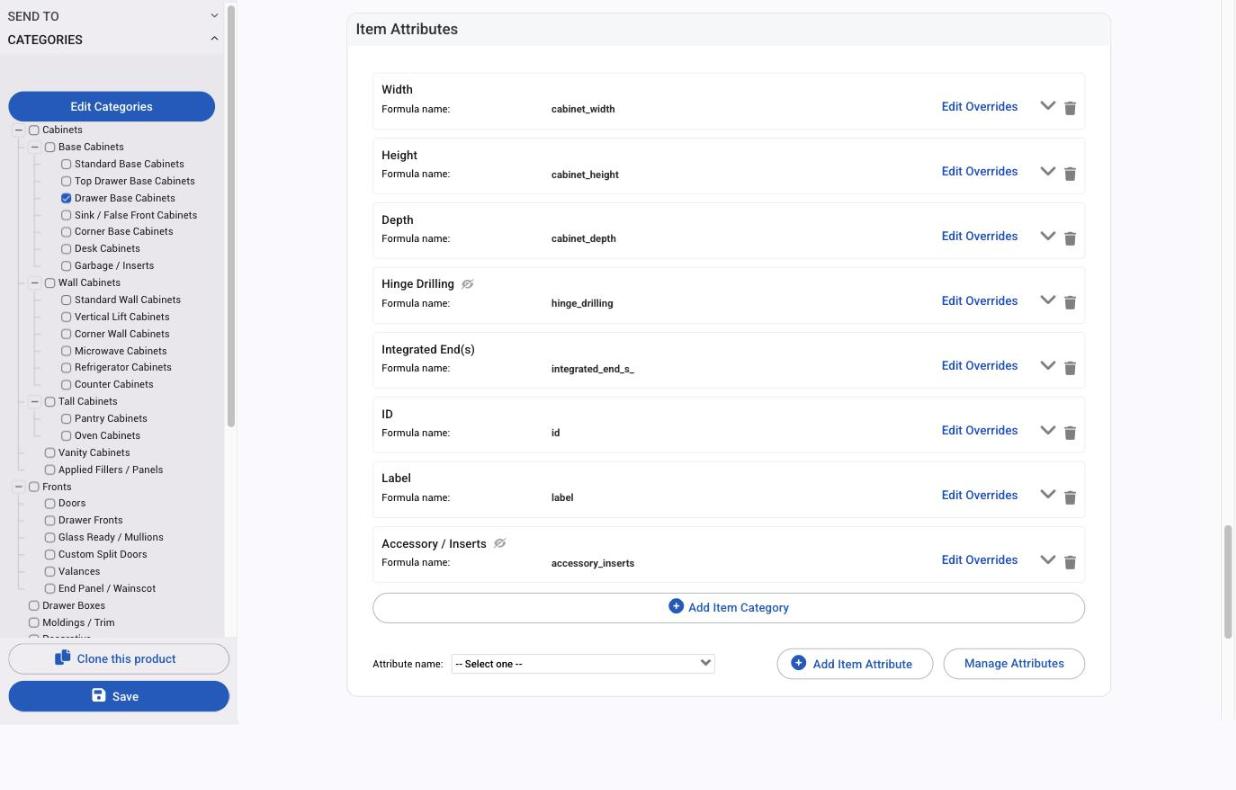Check Oven Cabinets checkbox
This screenshot has height=790, width=1236.
[x=66, y=436]
